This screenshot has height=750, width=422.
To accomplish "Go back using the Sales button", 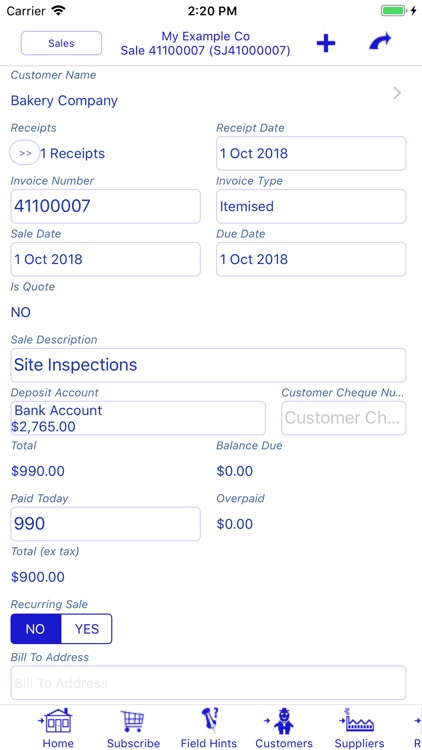I will pyautogui.click(x=61, y=43).
